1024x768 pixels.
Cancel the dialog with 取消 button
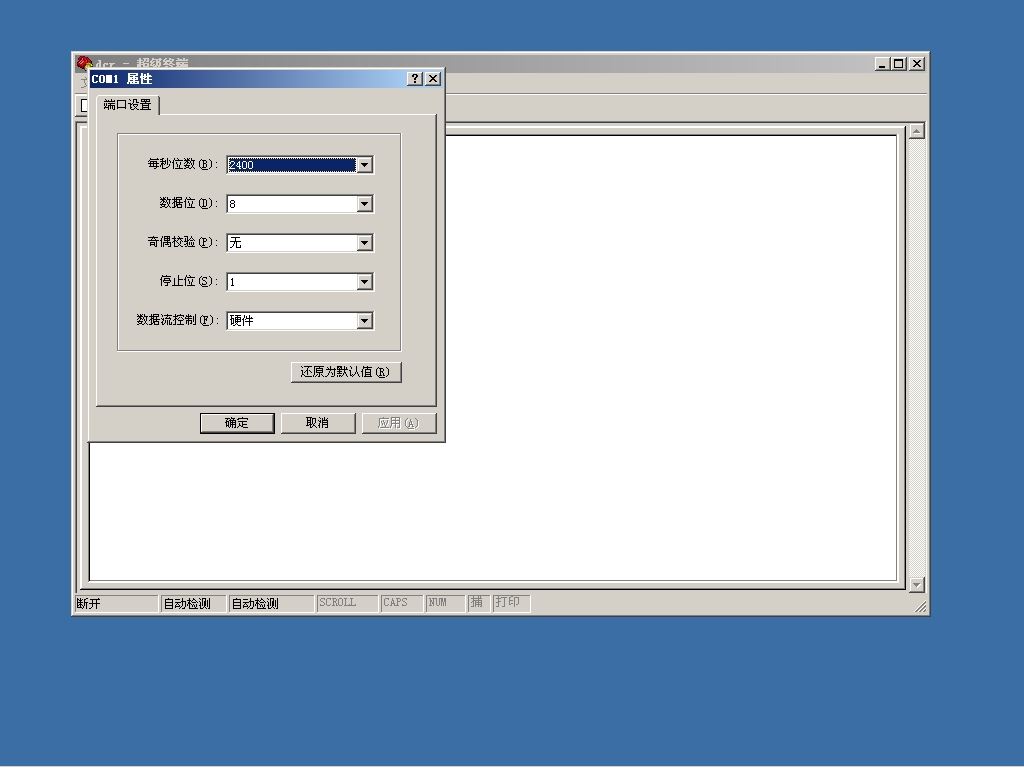coord(317,423)
